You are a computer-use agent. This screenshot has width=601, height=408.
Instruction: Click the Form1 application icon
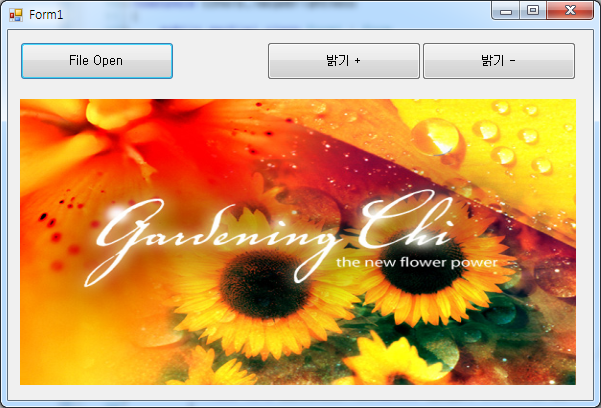pos(16,15)
